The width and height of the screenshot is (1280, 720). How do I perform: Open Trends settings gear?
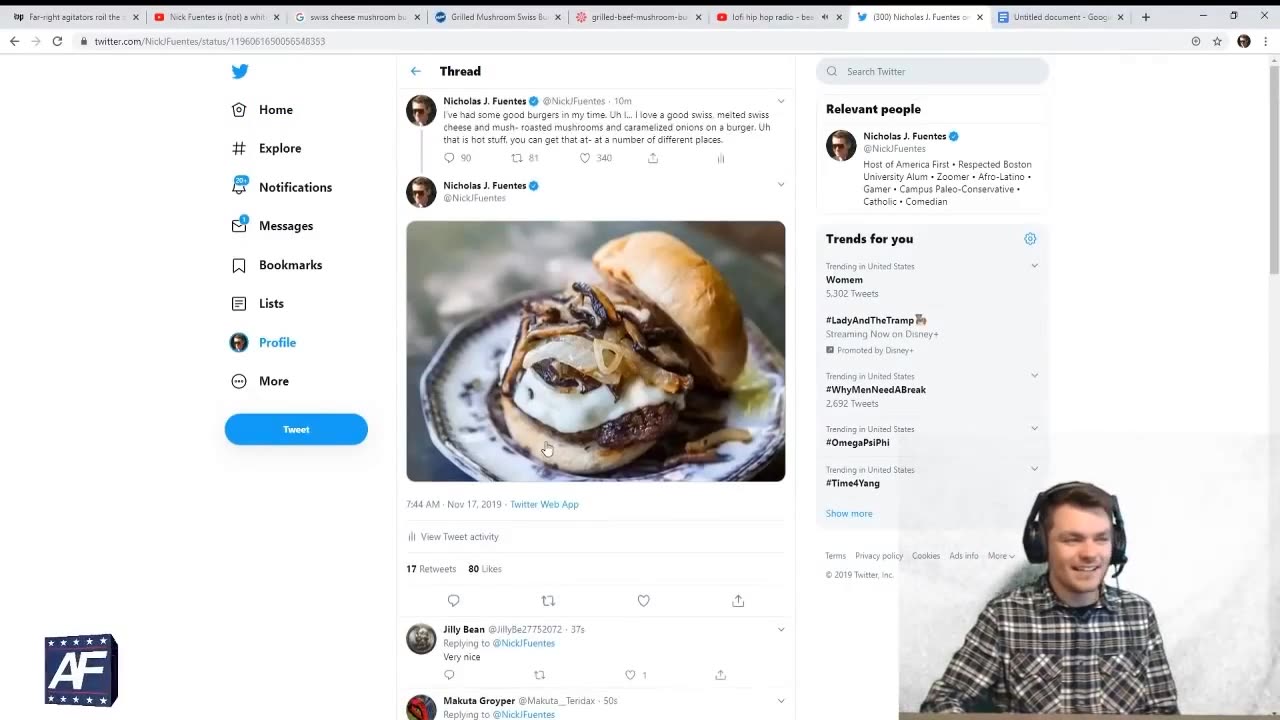coord(1030,239)
